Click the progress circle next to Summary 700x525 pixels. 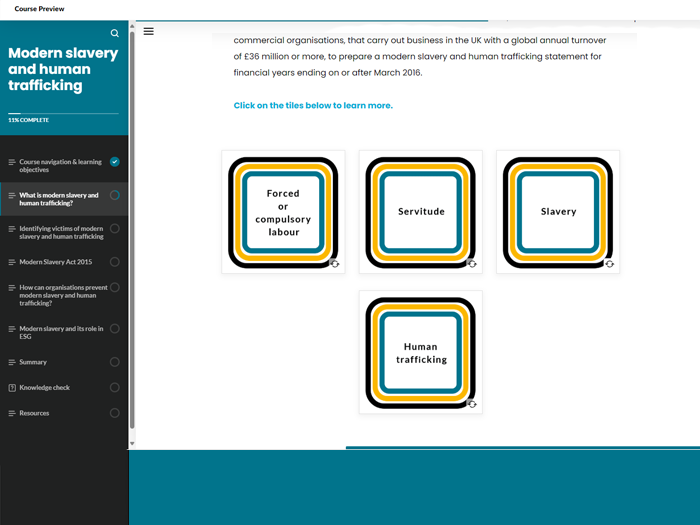coord(115,362)
